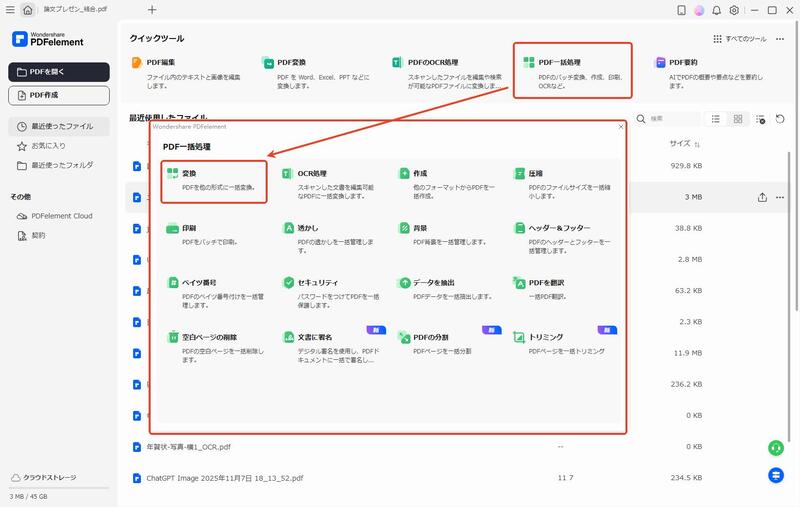Open the green support headset button
The image size is (800, 507).
click(x=776, y=448)
